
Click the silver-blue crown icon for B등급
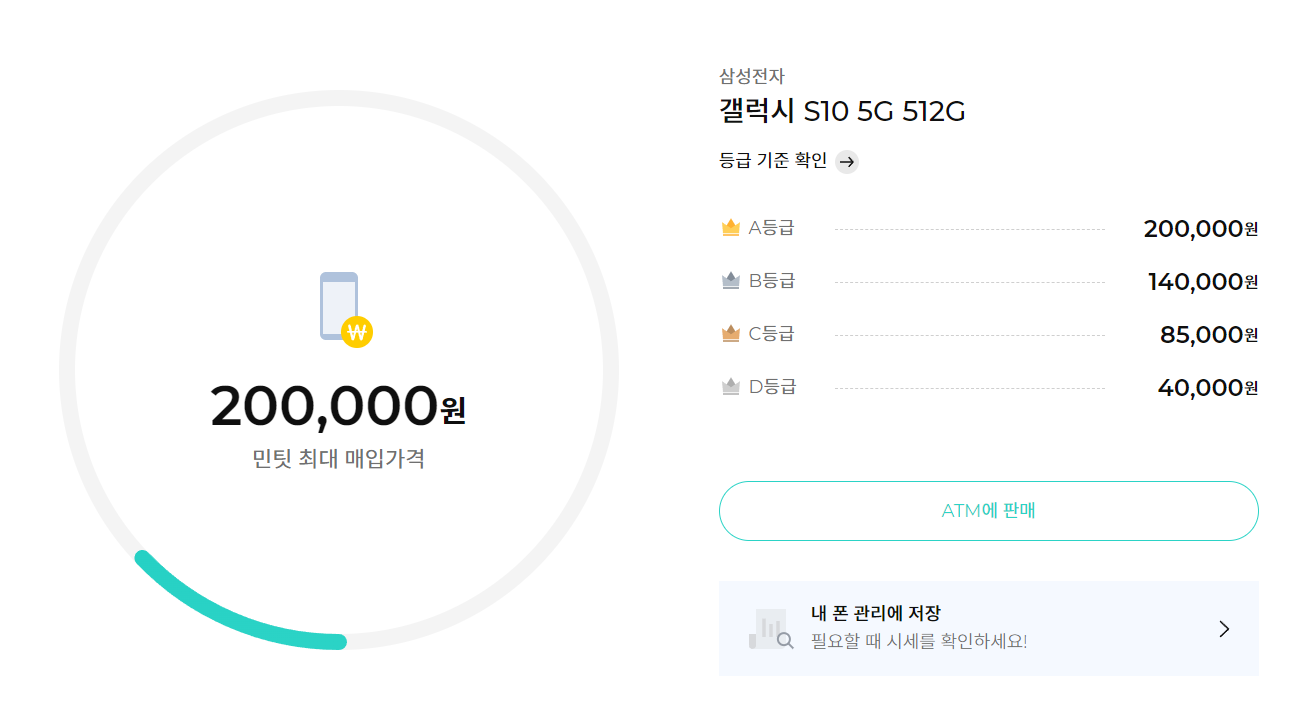[730, 281]
